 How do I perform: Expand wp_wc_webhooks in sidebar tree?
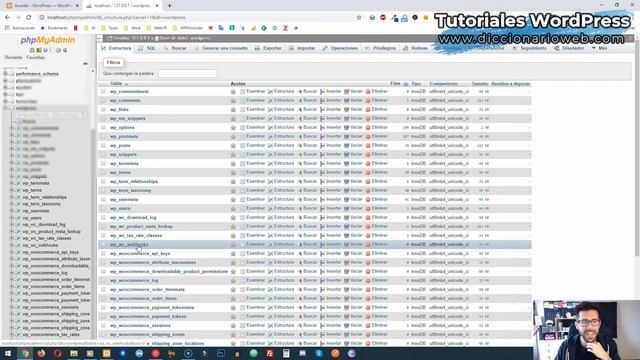click(x=12, y=245)
